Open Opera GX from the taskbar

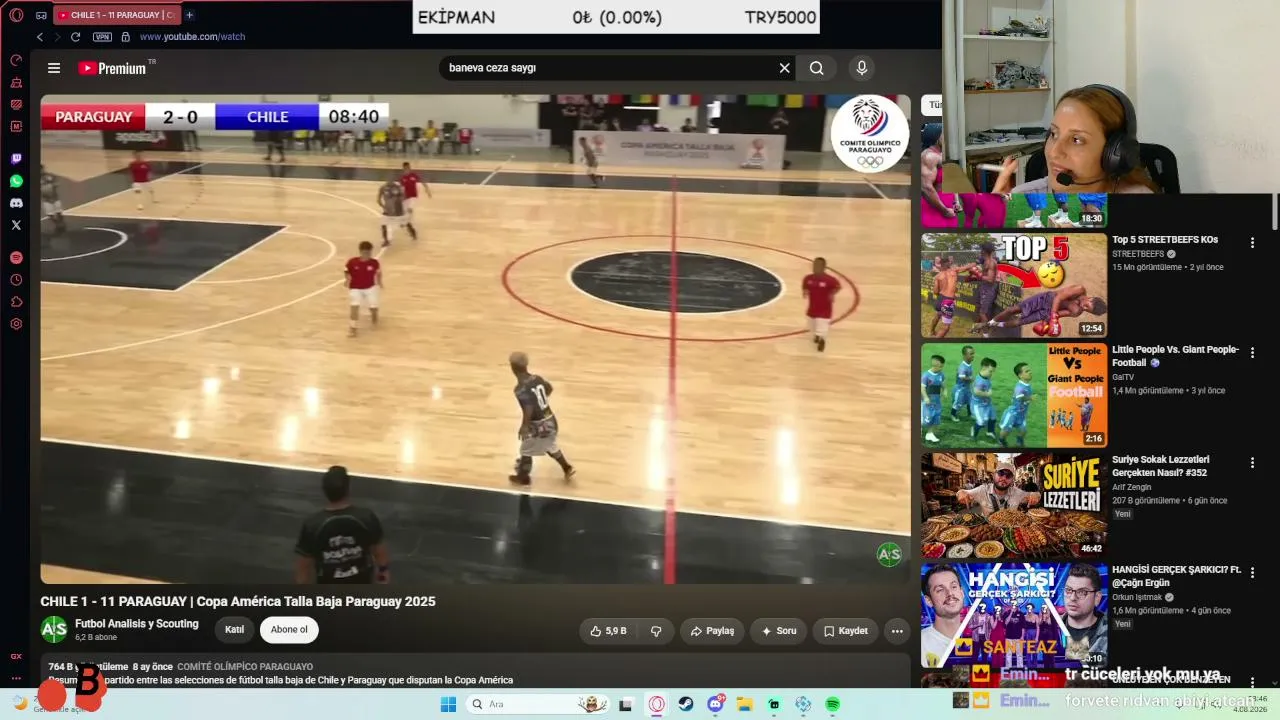tap(657, 704)
